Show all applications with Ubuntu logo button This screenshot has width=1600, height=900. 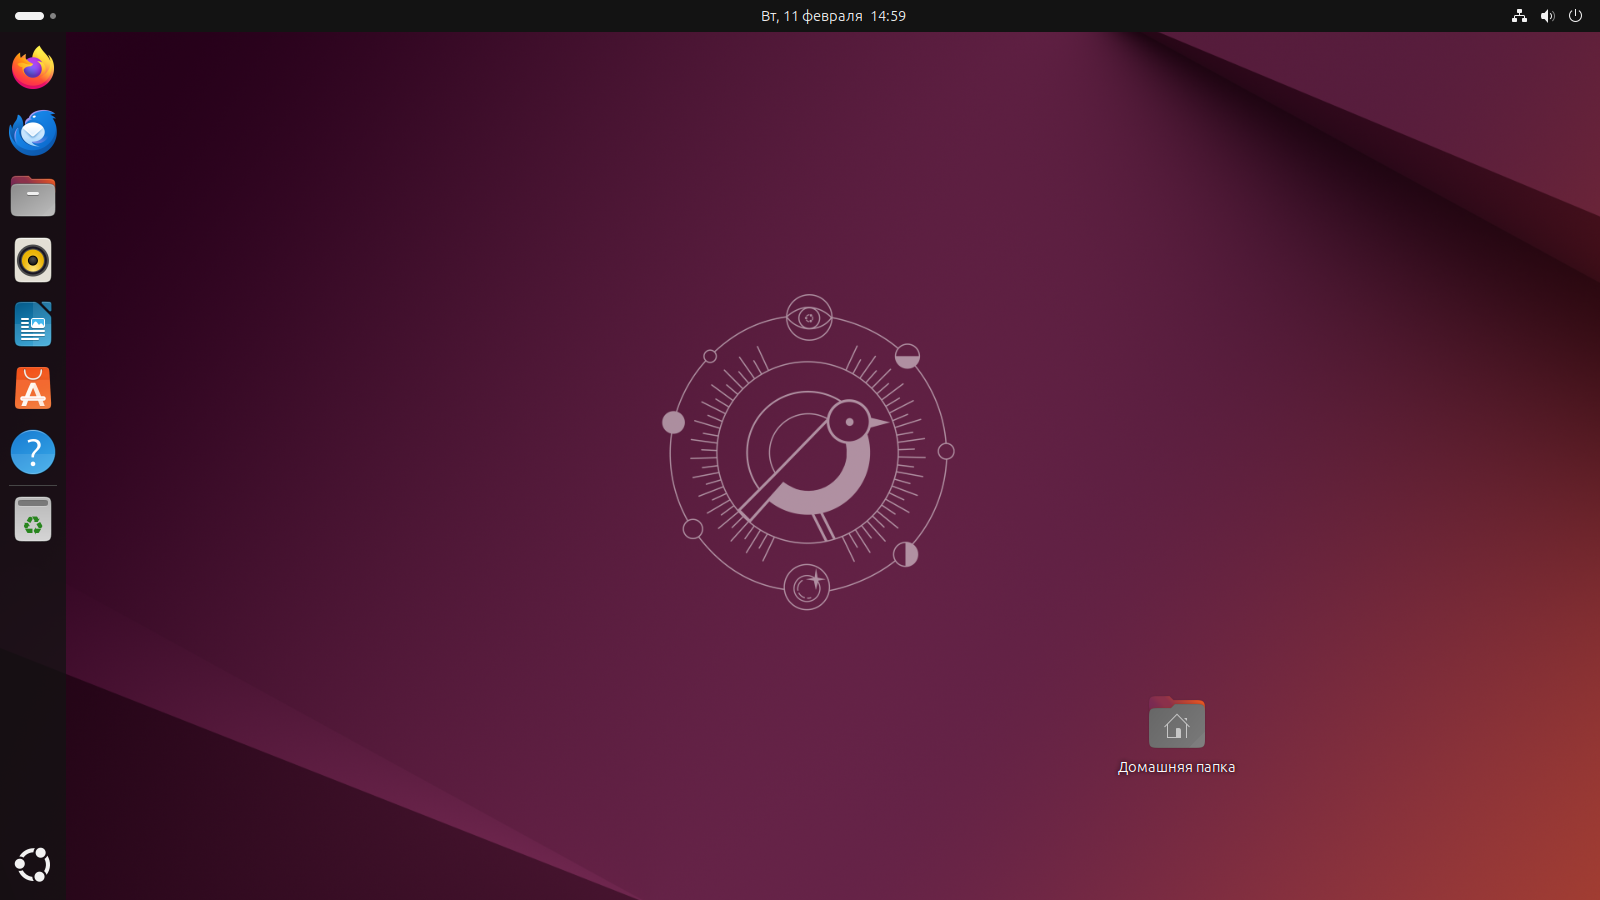[x=33, y=865]
